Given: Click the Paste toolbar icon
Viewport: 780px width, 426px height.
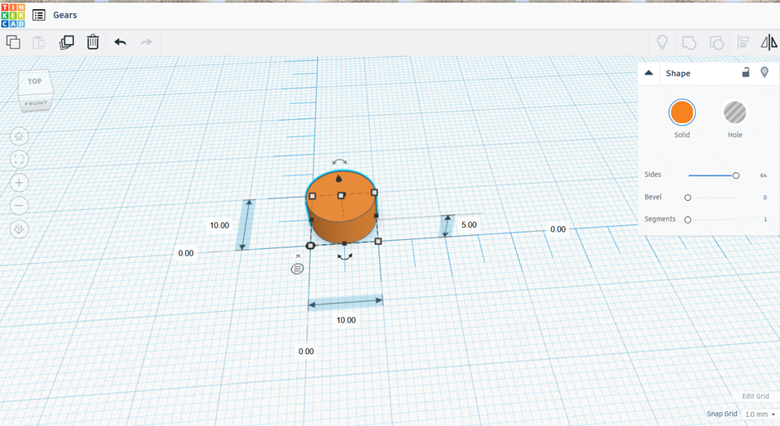Looking at the screenshot, I should 39,42.
